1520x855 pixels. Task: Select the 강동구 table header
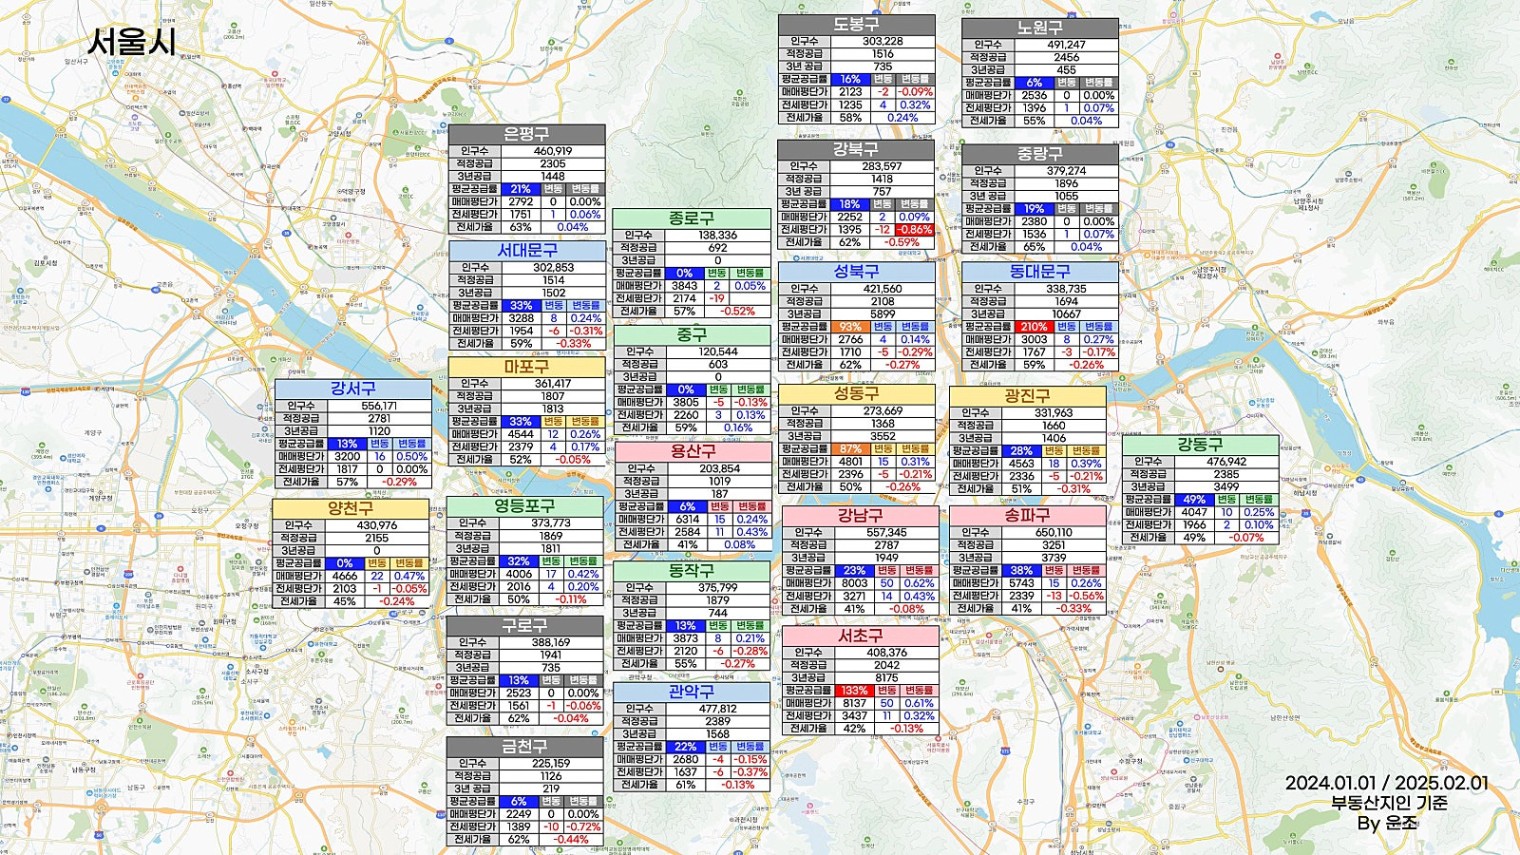point(1200,445)
